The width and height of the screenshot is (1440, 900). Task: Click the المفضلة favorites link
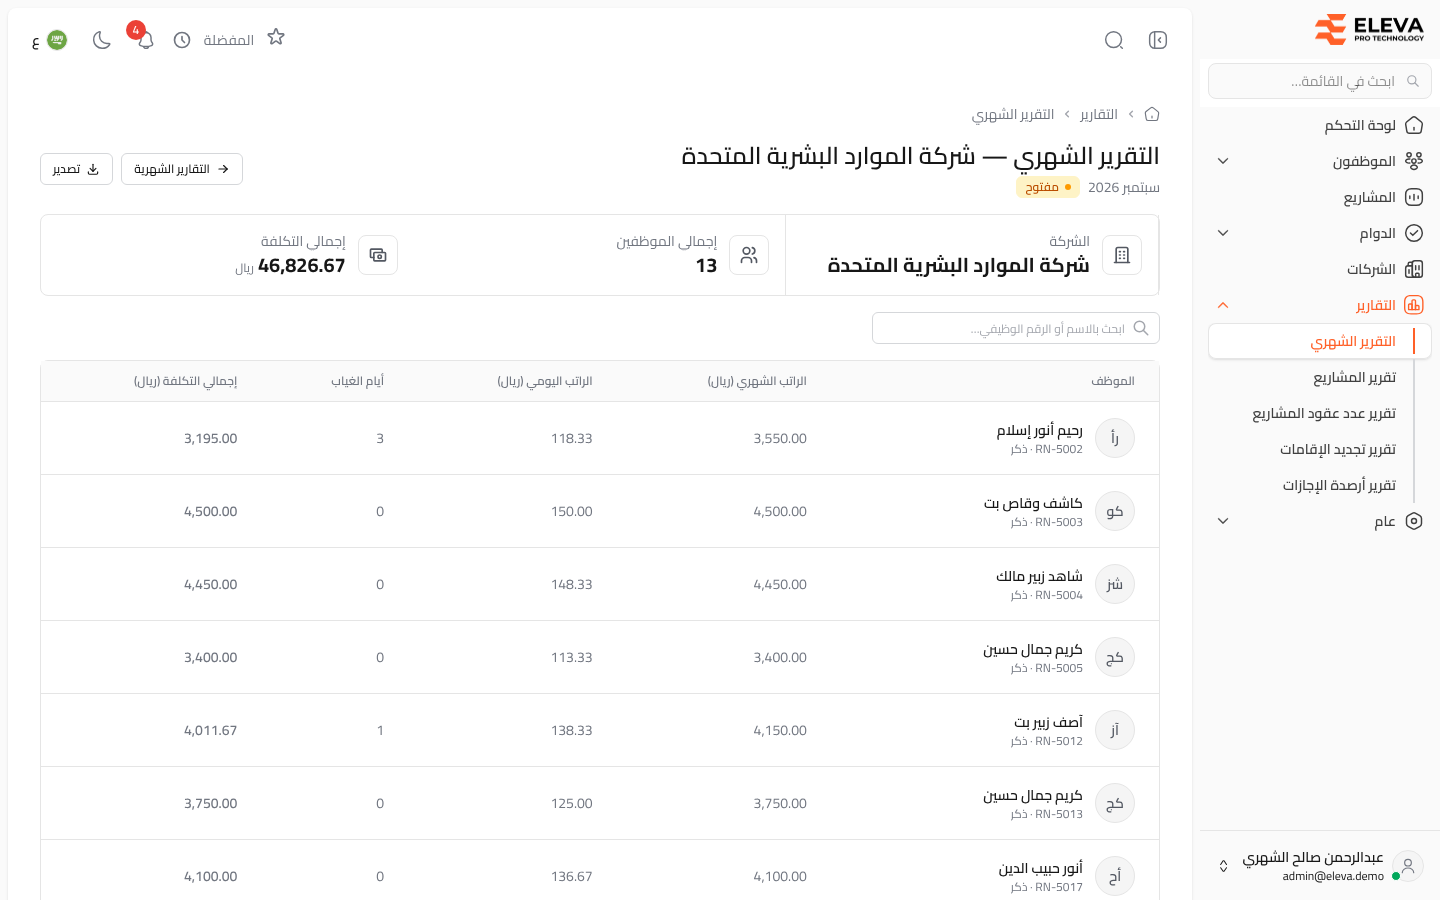click(229, 40)
